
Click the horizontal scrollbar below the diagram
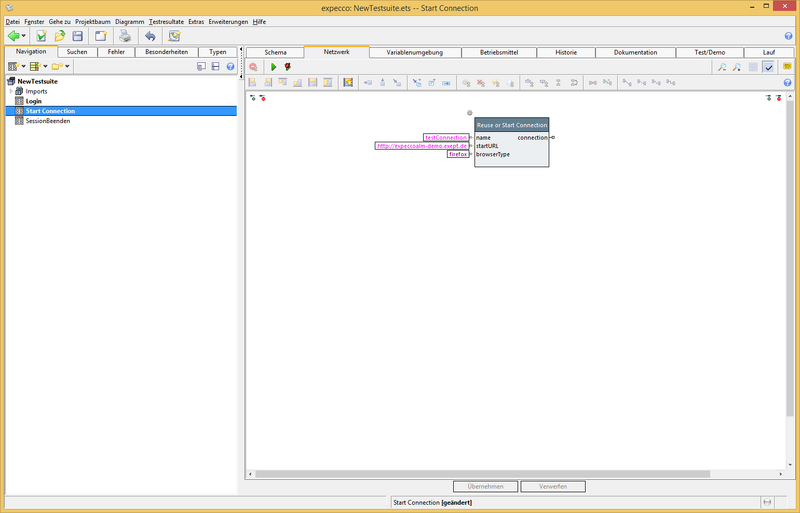[x=480, y=473]
